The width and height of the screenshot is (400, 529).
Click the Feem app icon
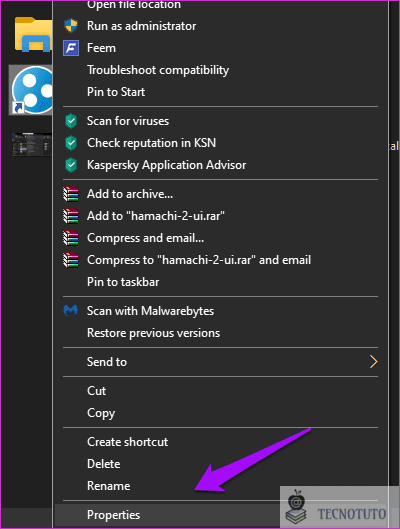pyautogui.click(x=71, y=48)
